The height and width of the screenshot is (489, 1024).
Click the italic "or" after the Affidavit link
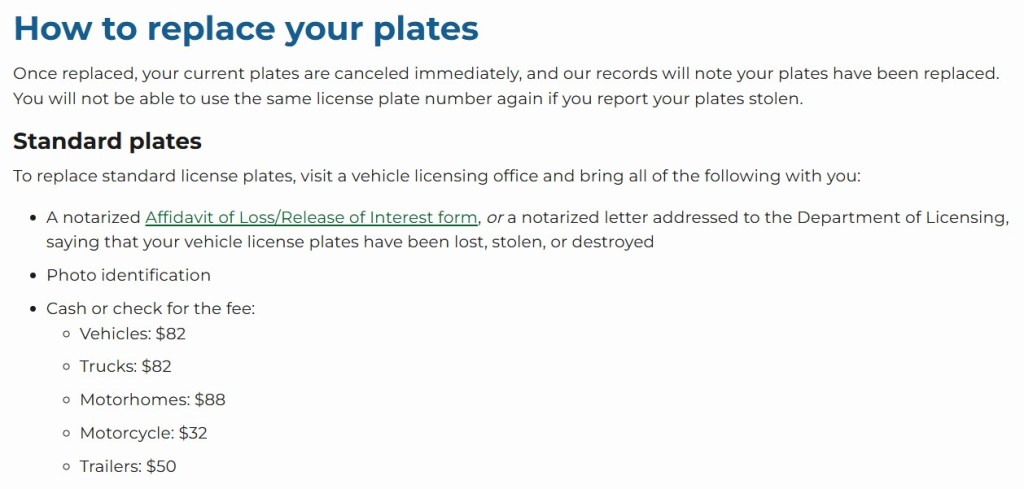click(495, 217)
